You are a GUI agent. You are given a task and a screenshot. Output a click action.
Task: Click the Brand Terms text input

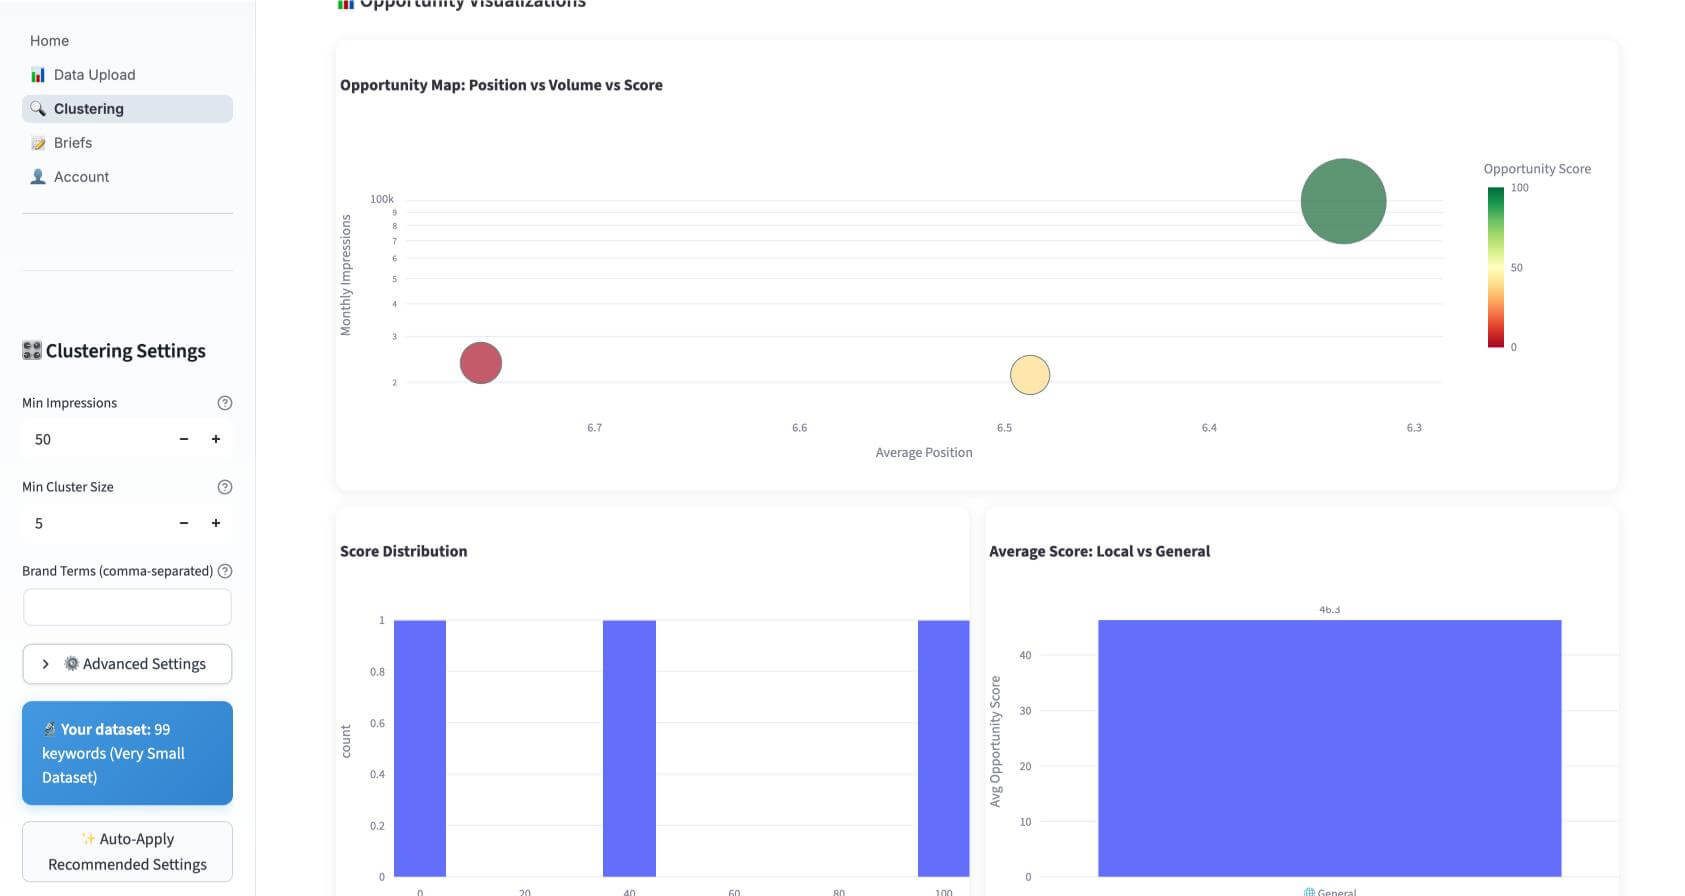(x=127, y=607)
